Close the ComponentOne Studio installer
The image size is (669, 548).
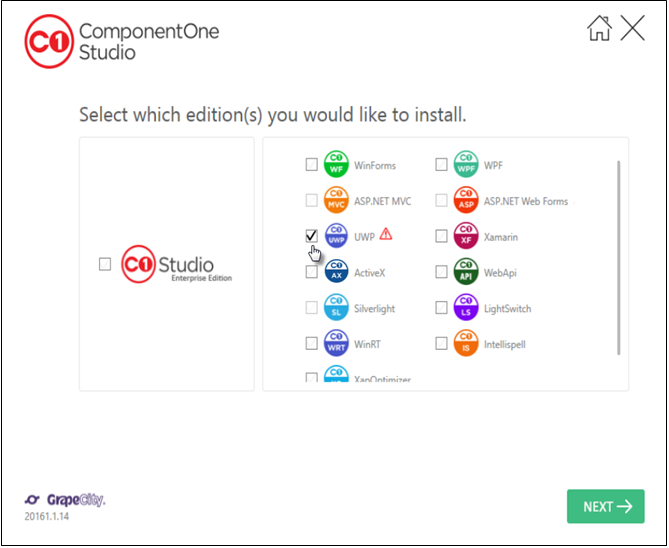click(x=633, y=28)
